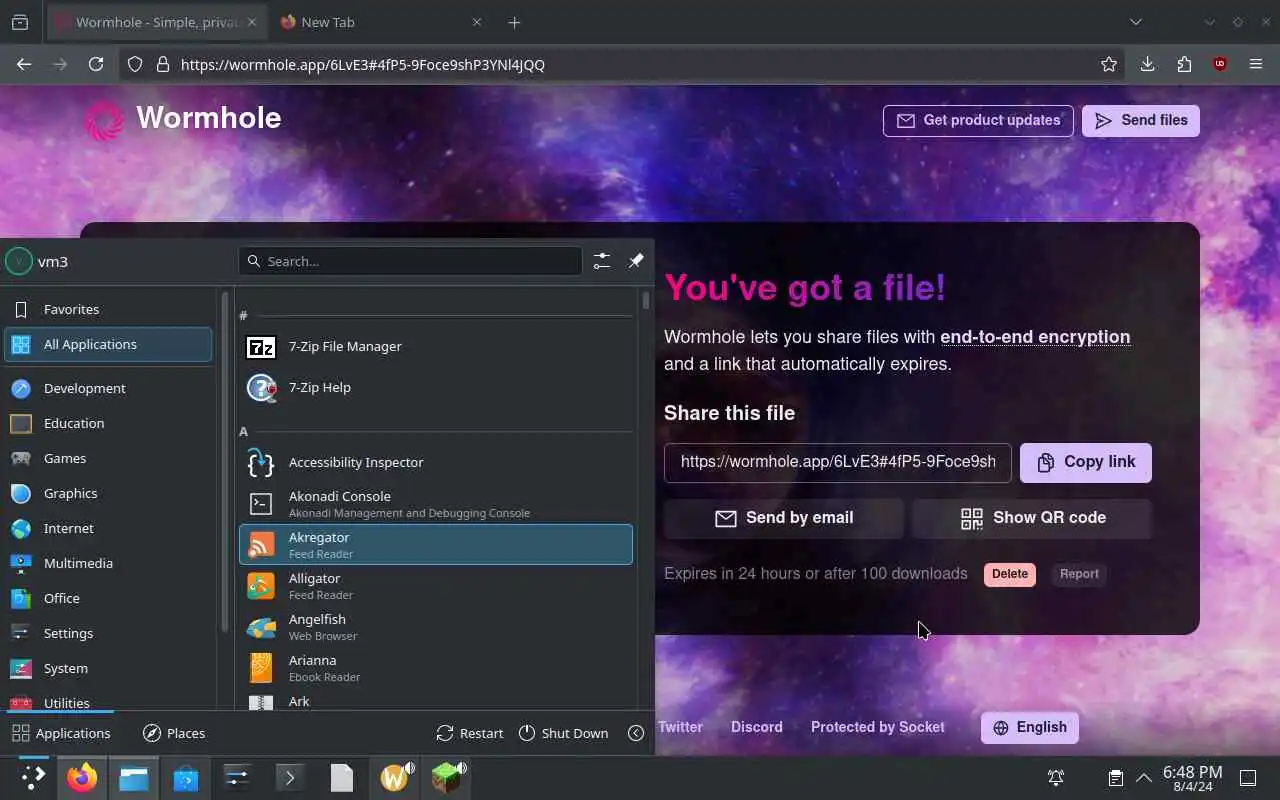Go back to previous page

pos(24,64)
